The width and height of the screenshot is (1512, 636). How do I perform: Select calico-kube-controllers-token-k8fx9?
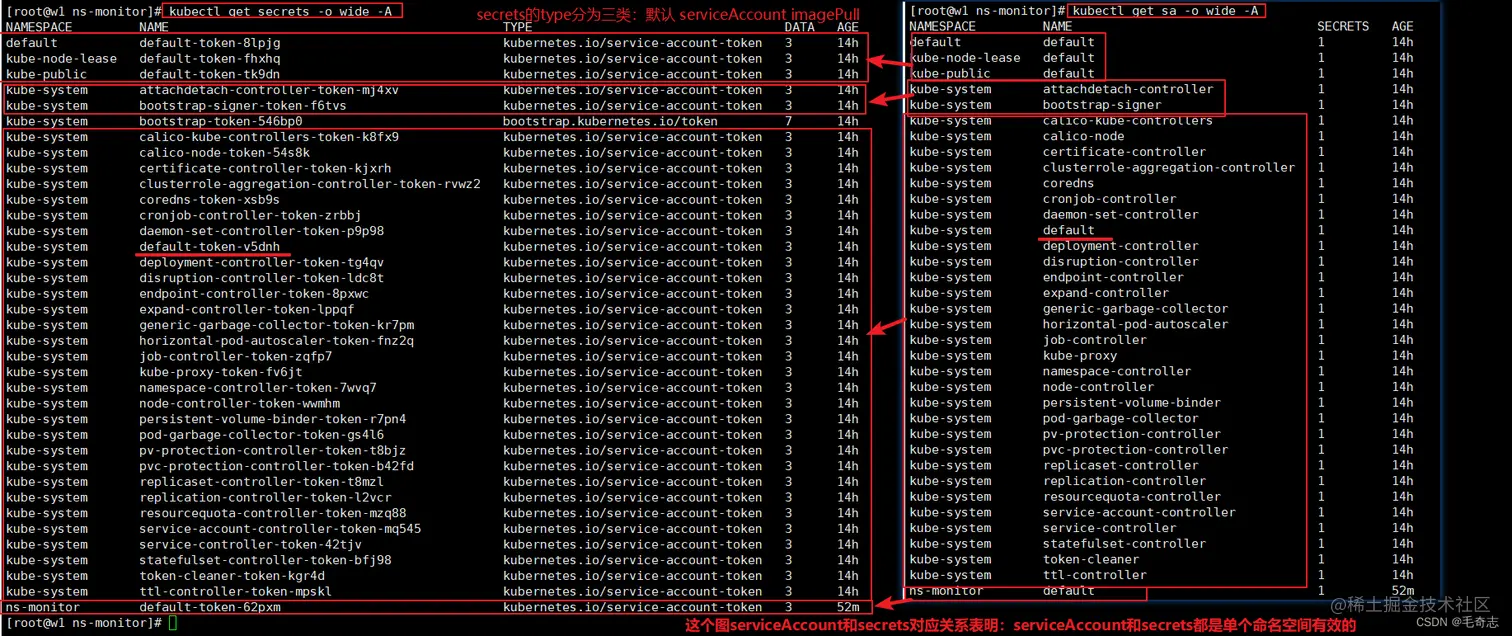point(269,137)
